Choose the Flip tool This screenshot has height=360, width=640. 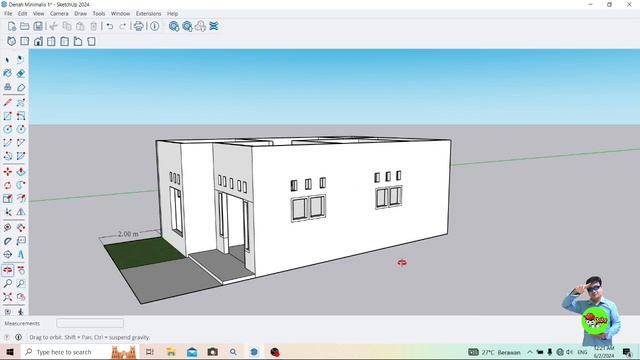20,212
